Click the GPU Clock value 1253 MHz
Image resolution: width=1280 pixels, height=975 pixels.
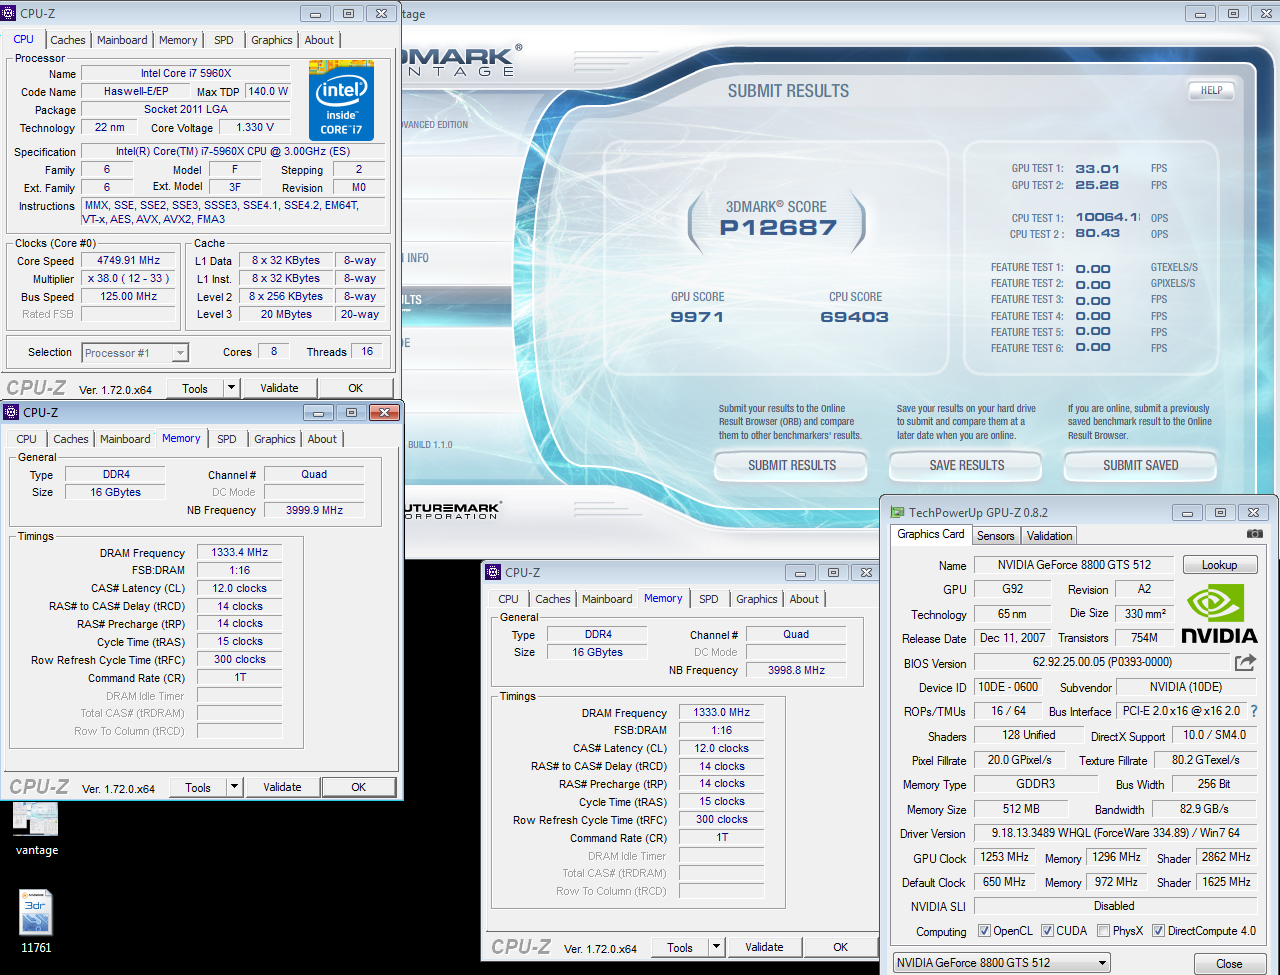pos(1005,857)
